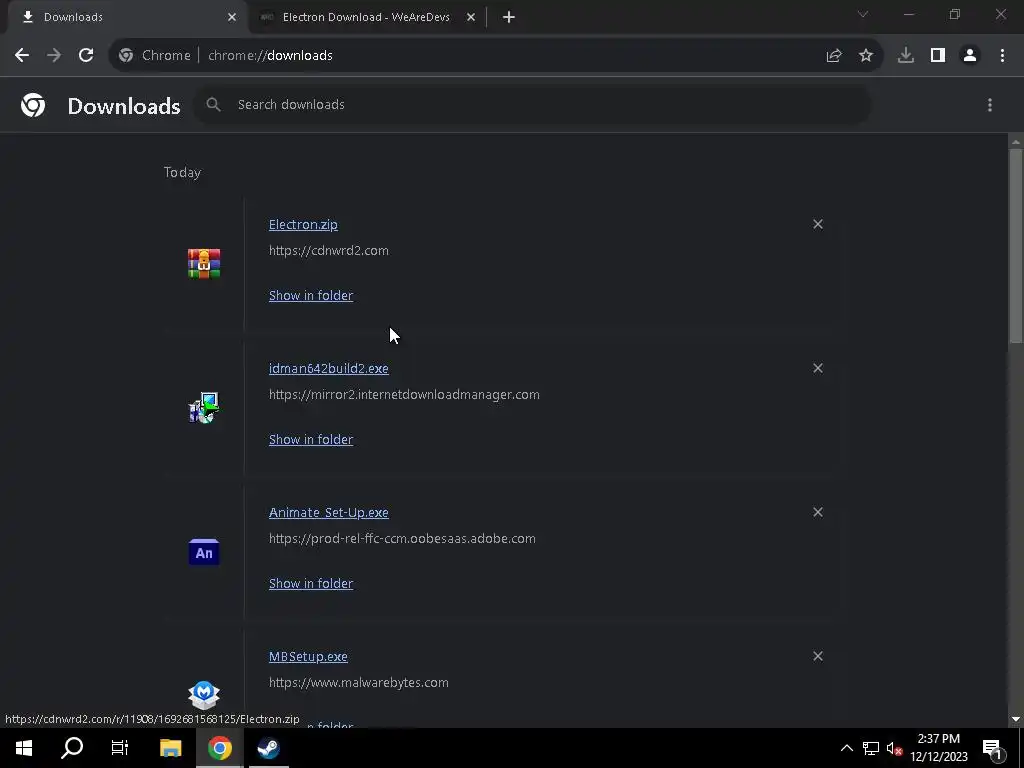Remove Animate_Set-Up.exe from the list
Viewport: 1024px width, 768px height.
[818, 512]
